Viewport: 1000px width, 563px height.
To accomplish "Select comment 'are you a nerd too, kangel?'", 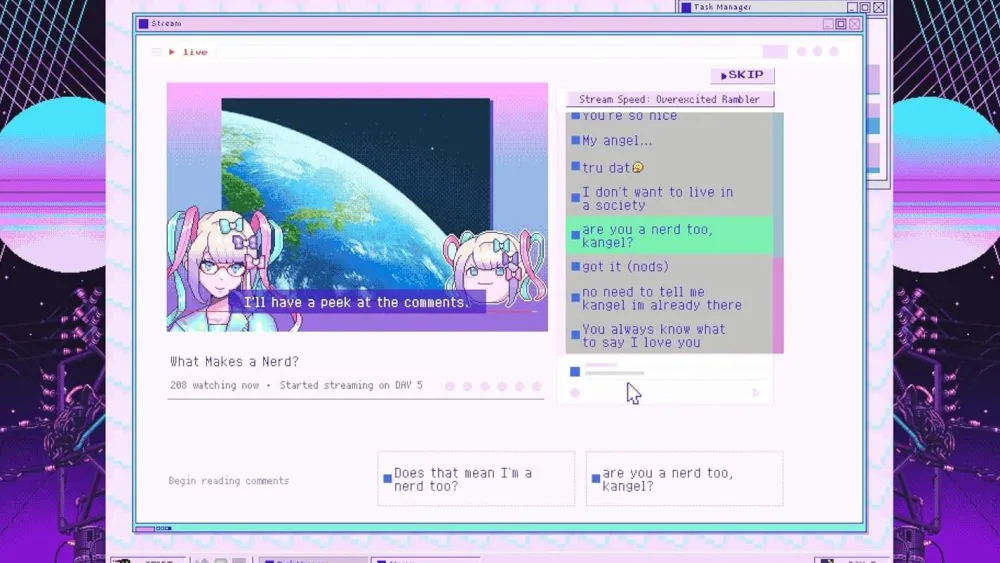I will 668,236.
